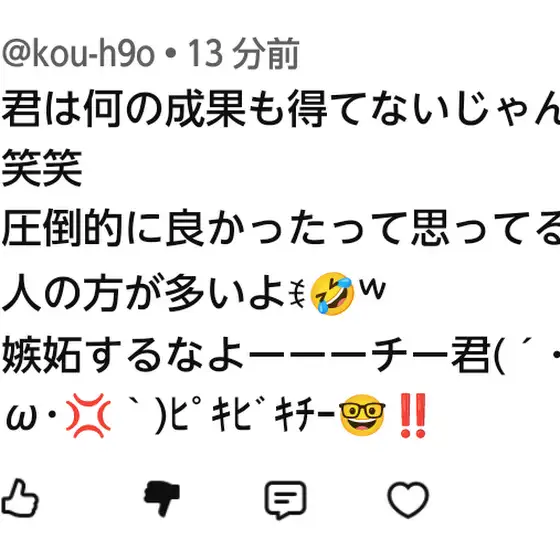Click the nerd face glasses emoji

362,415
